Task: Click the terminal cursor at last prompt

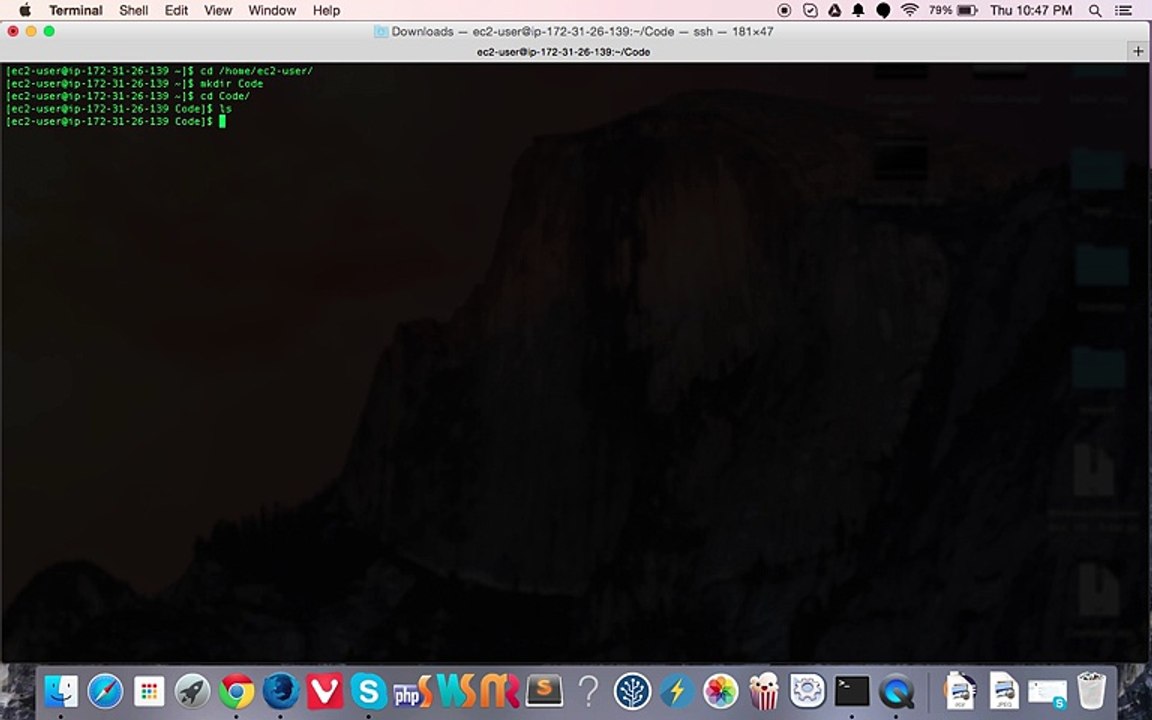Action: click(222, 121)
